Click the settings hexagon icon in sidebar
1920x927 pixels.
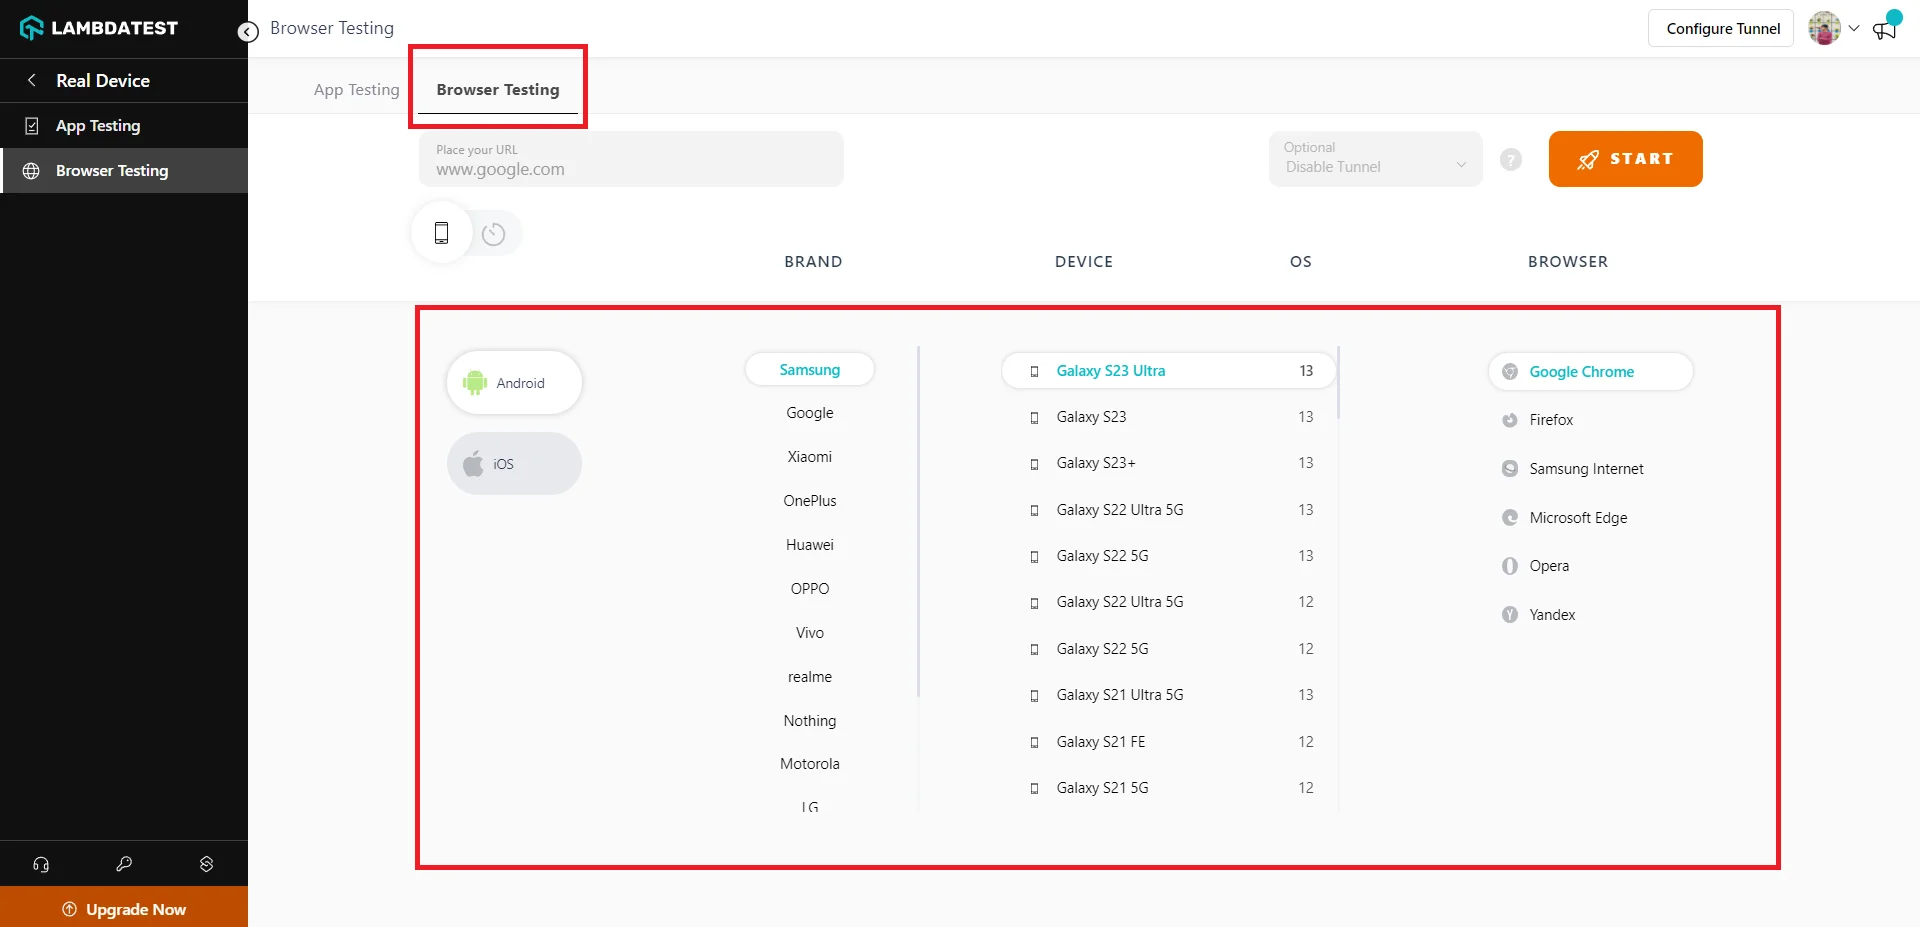[207, 864]
